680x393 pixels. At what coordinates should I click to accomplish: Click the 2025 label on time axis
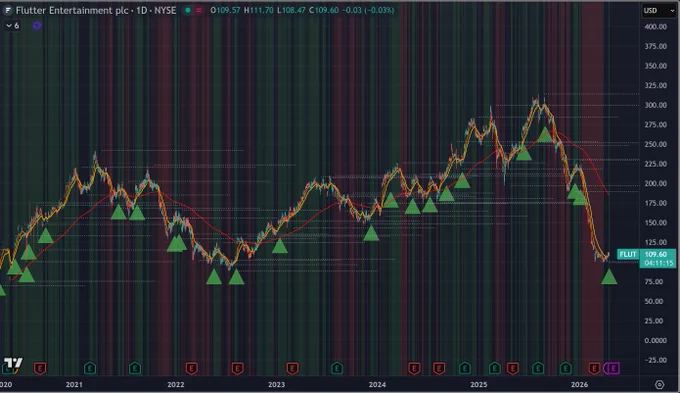[479, 384]
